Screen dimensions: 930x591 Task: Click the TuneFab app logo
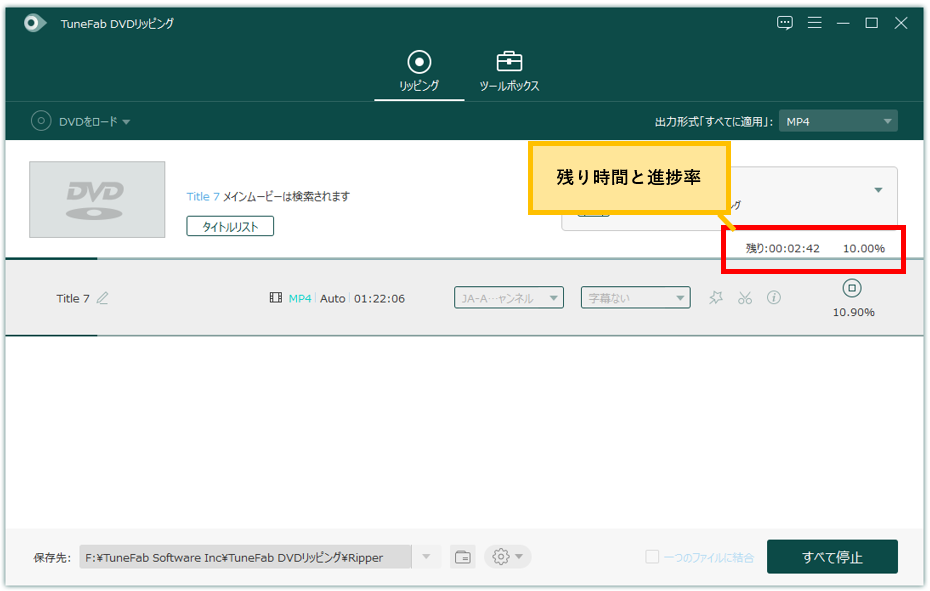coord(34,23)
